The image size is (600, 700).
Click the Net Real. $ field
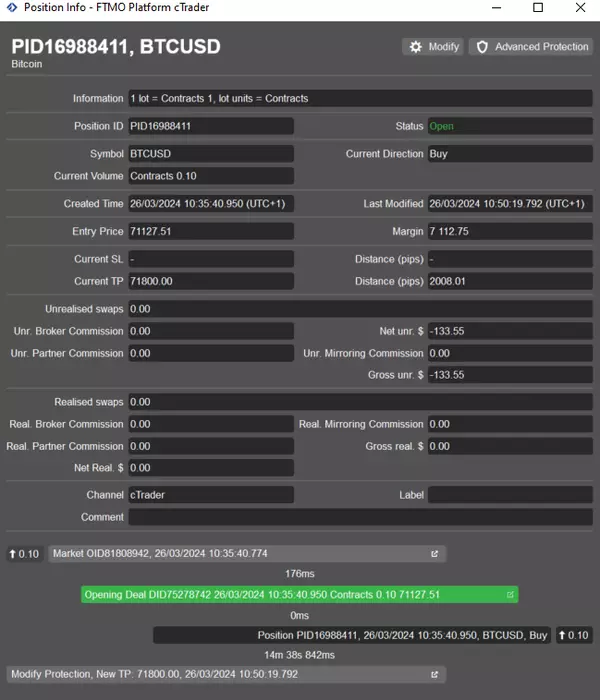(x=211, y=468)
